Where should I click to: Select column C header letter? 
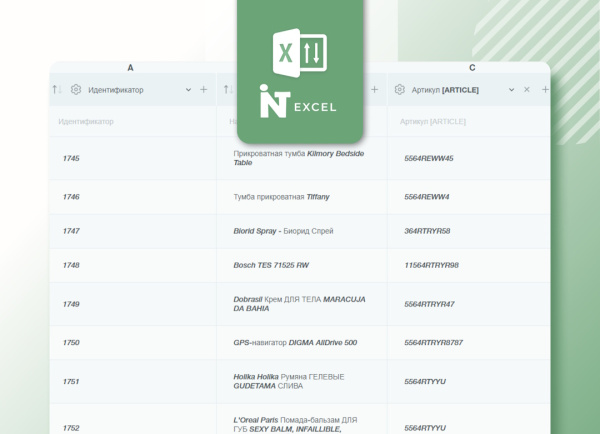click(x=472, y=68)
